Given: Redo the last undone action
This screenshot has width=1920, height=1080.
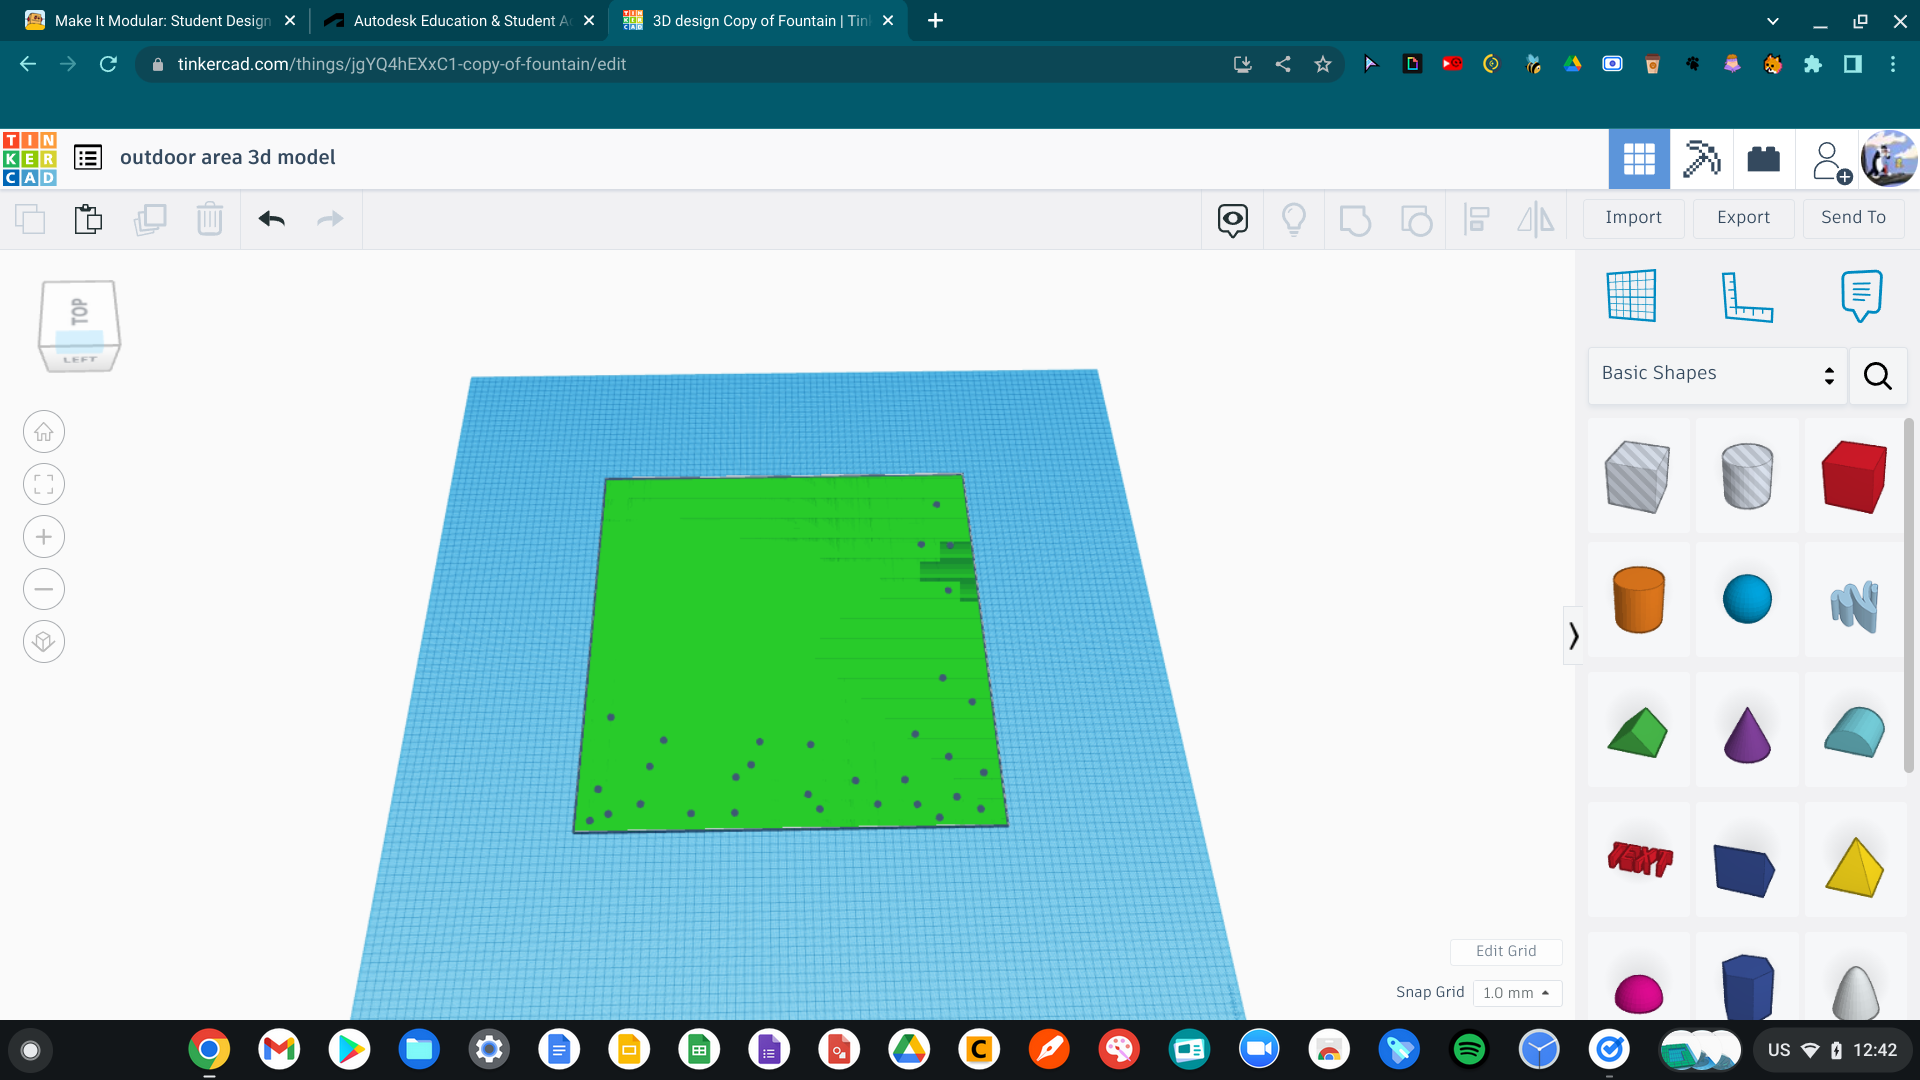Looking at the screenshot, I should coord(330,219).
